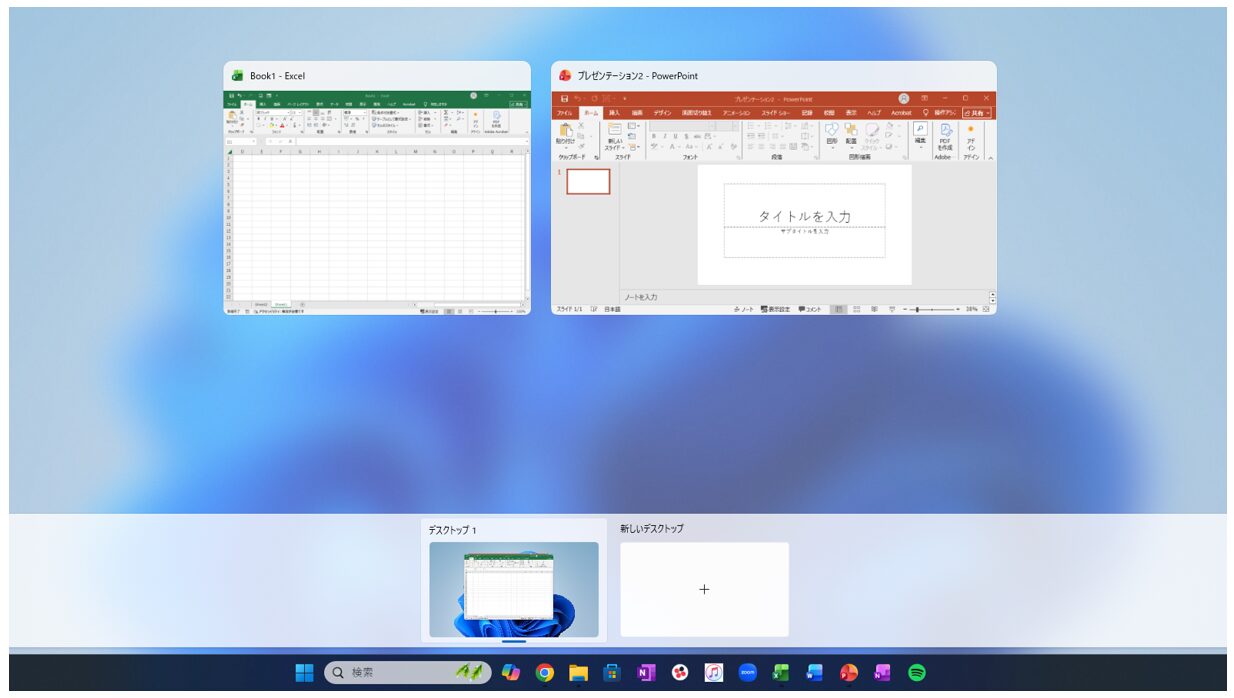Open OneNote icon next to Spotify
Image resolution: width=1234 pixels, height=698 pixels.
point(882,673)
